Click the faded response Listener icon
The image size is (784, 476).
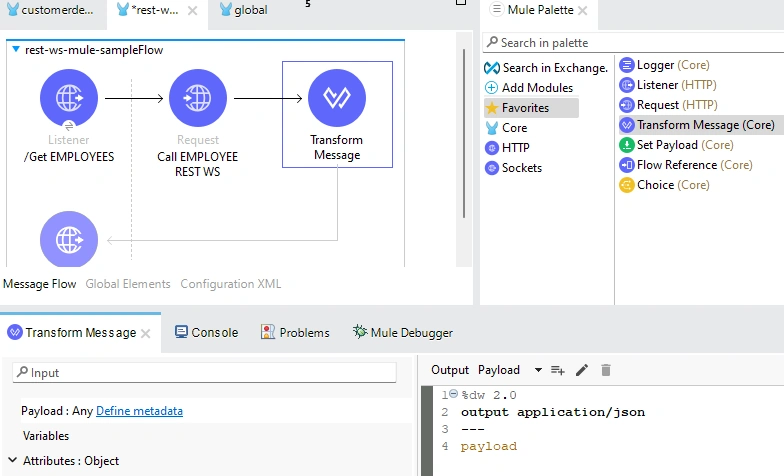pyautogui.click(x=69, y=239)
